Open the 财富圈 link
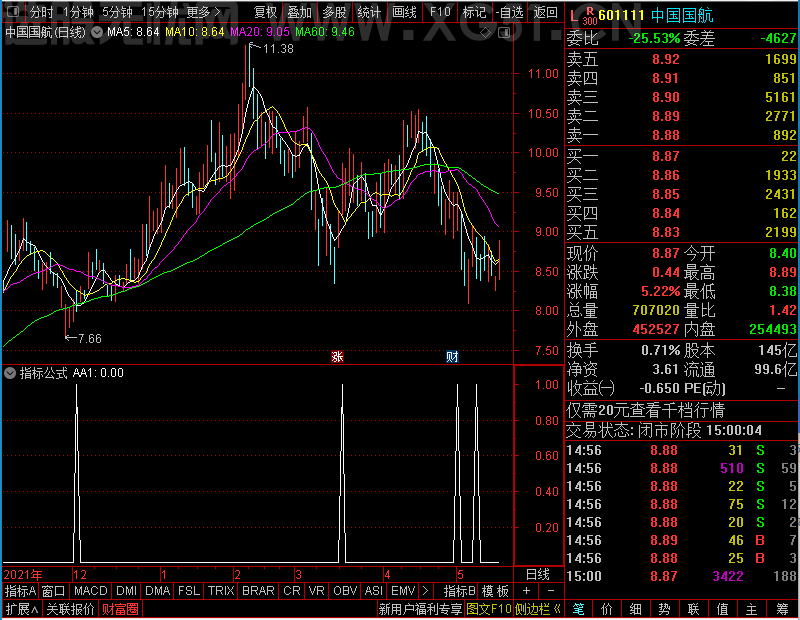 point(120,609)
